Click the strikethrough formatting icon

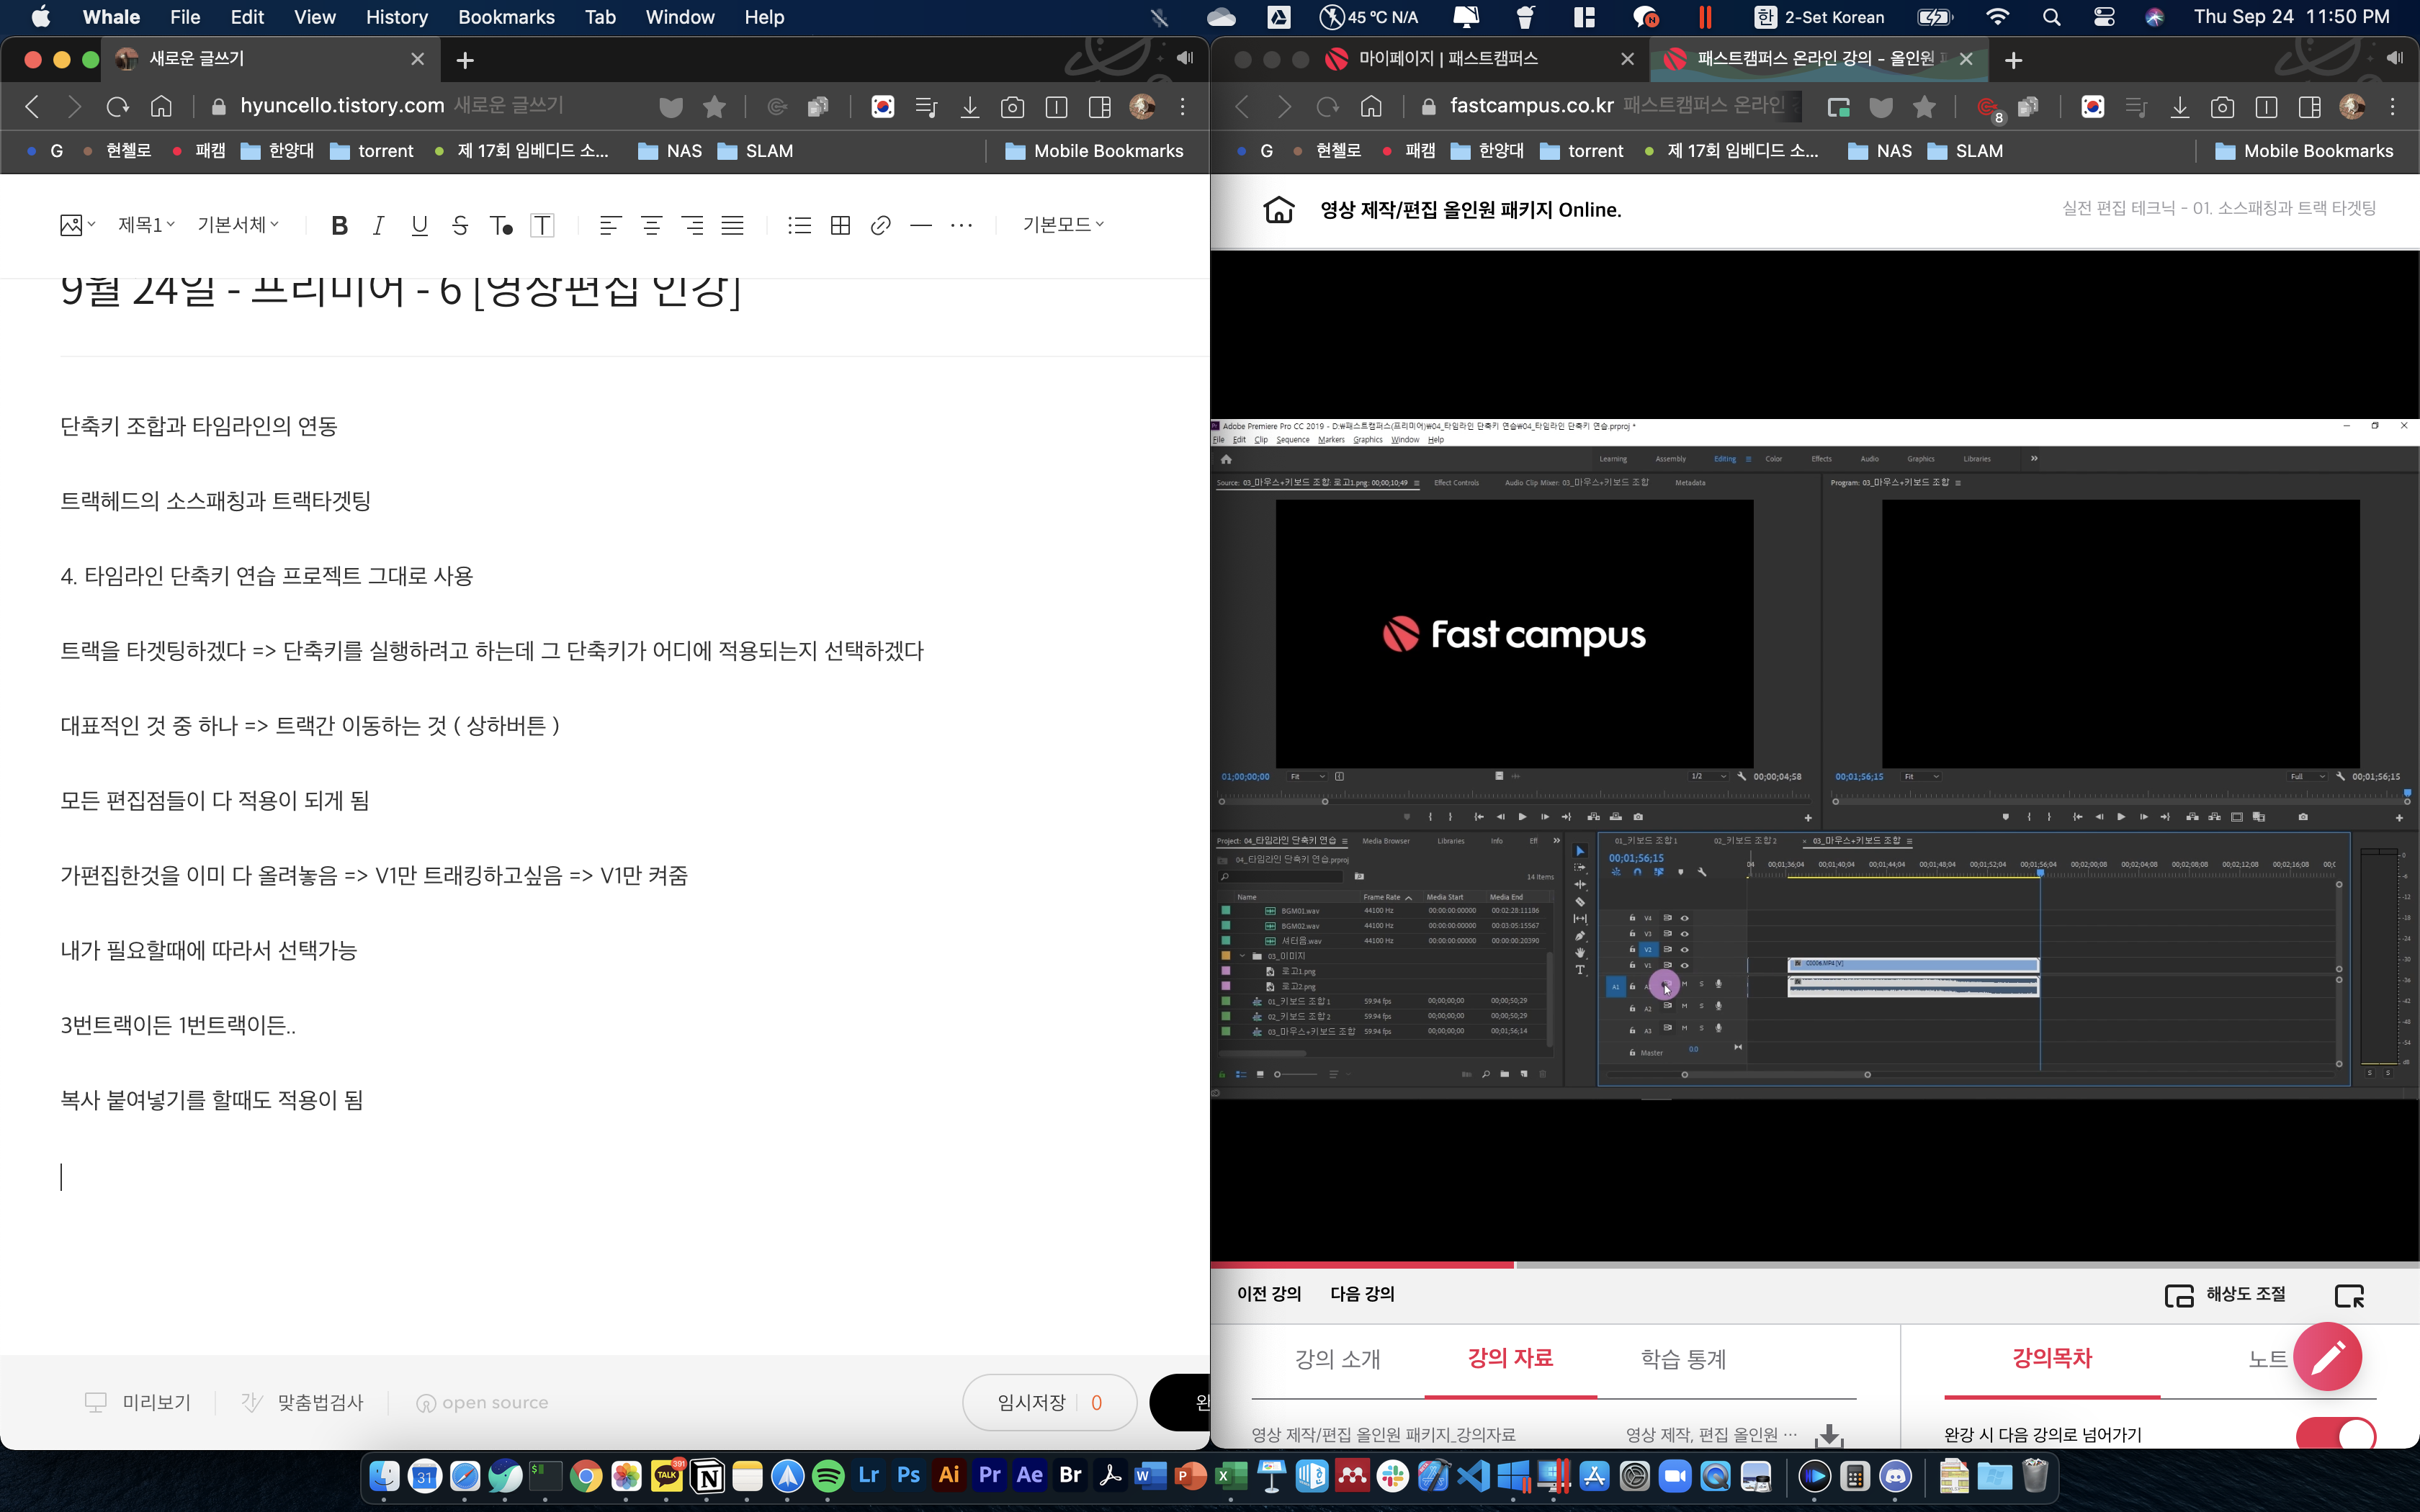click(459, 225)
